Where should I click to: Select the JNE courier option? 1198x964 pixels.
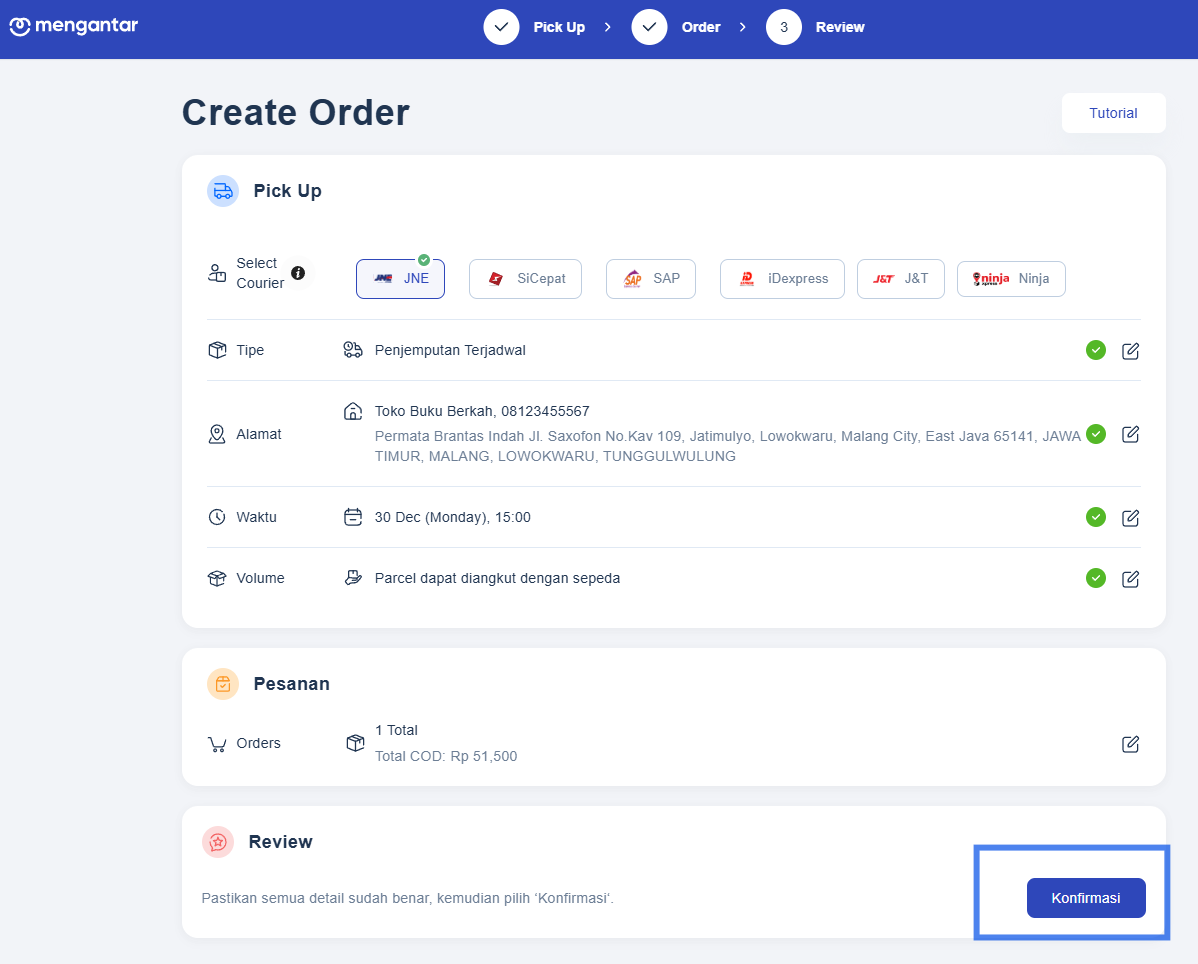[400, 279]
